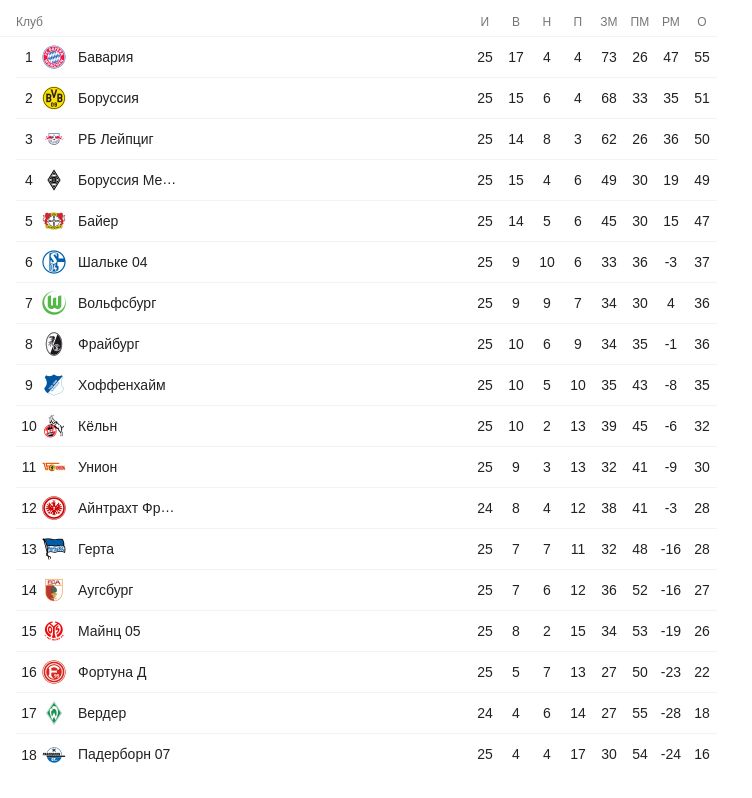This screenshot has height=798, width=752.
Task: Click the Клуб column header
Action: tap(30, 22)
